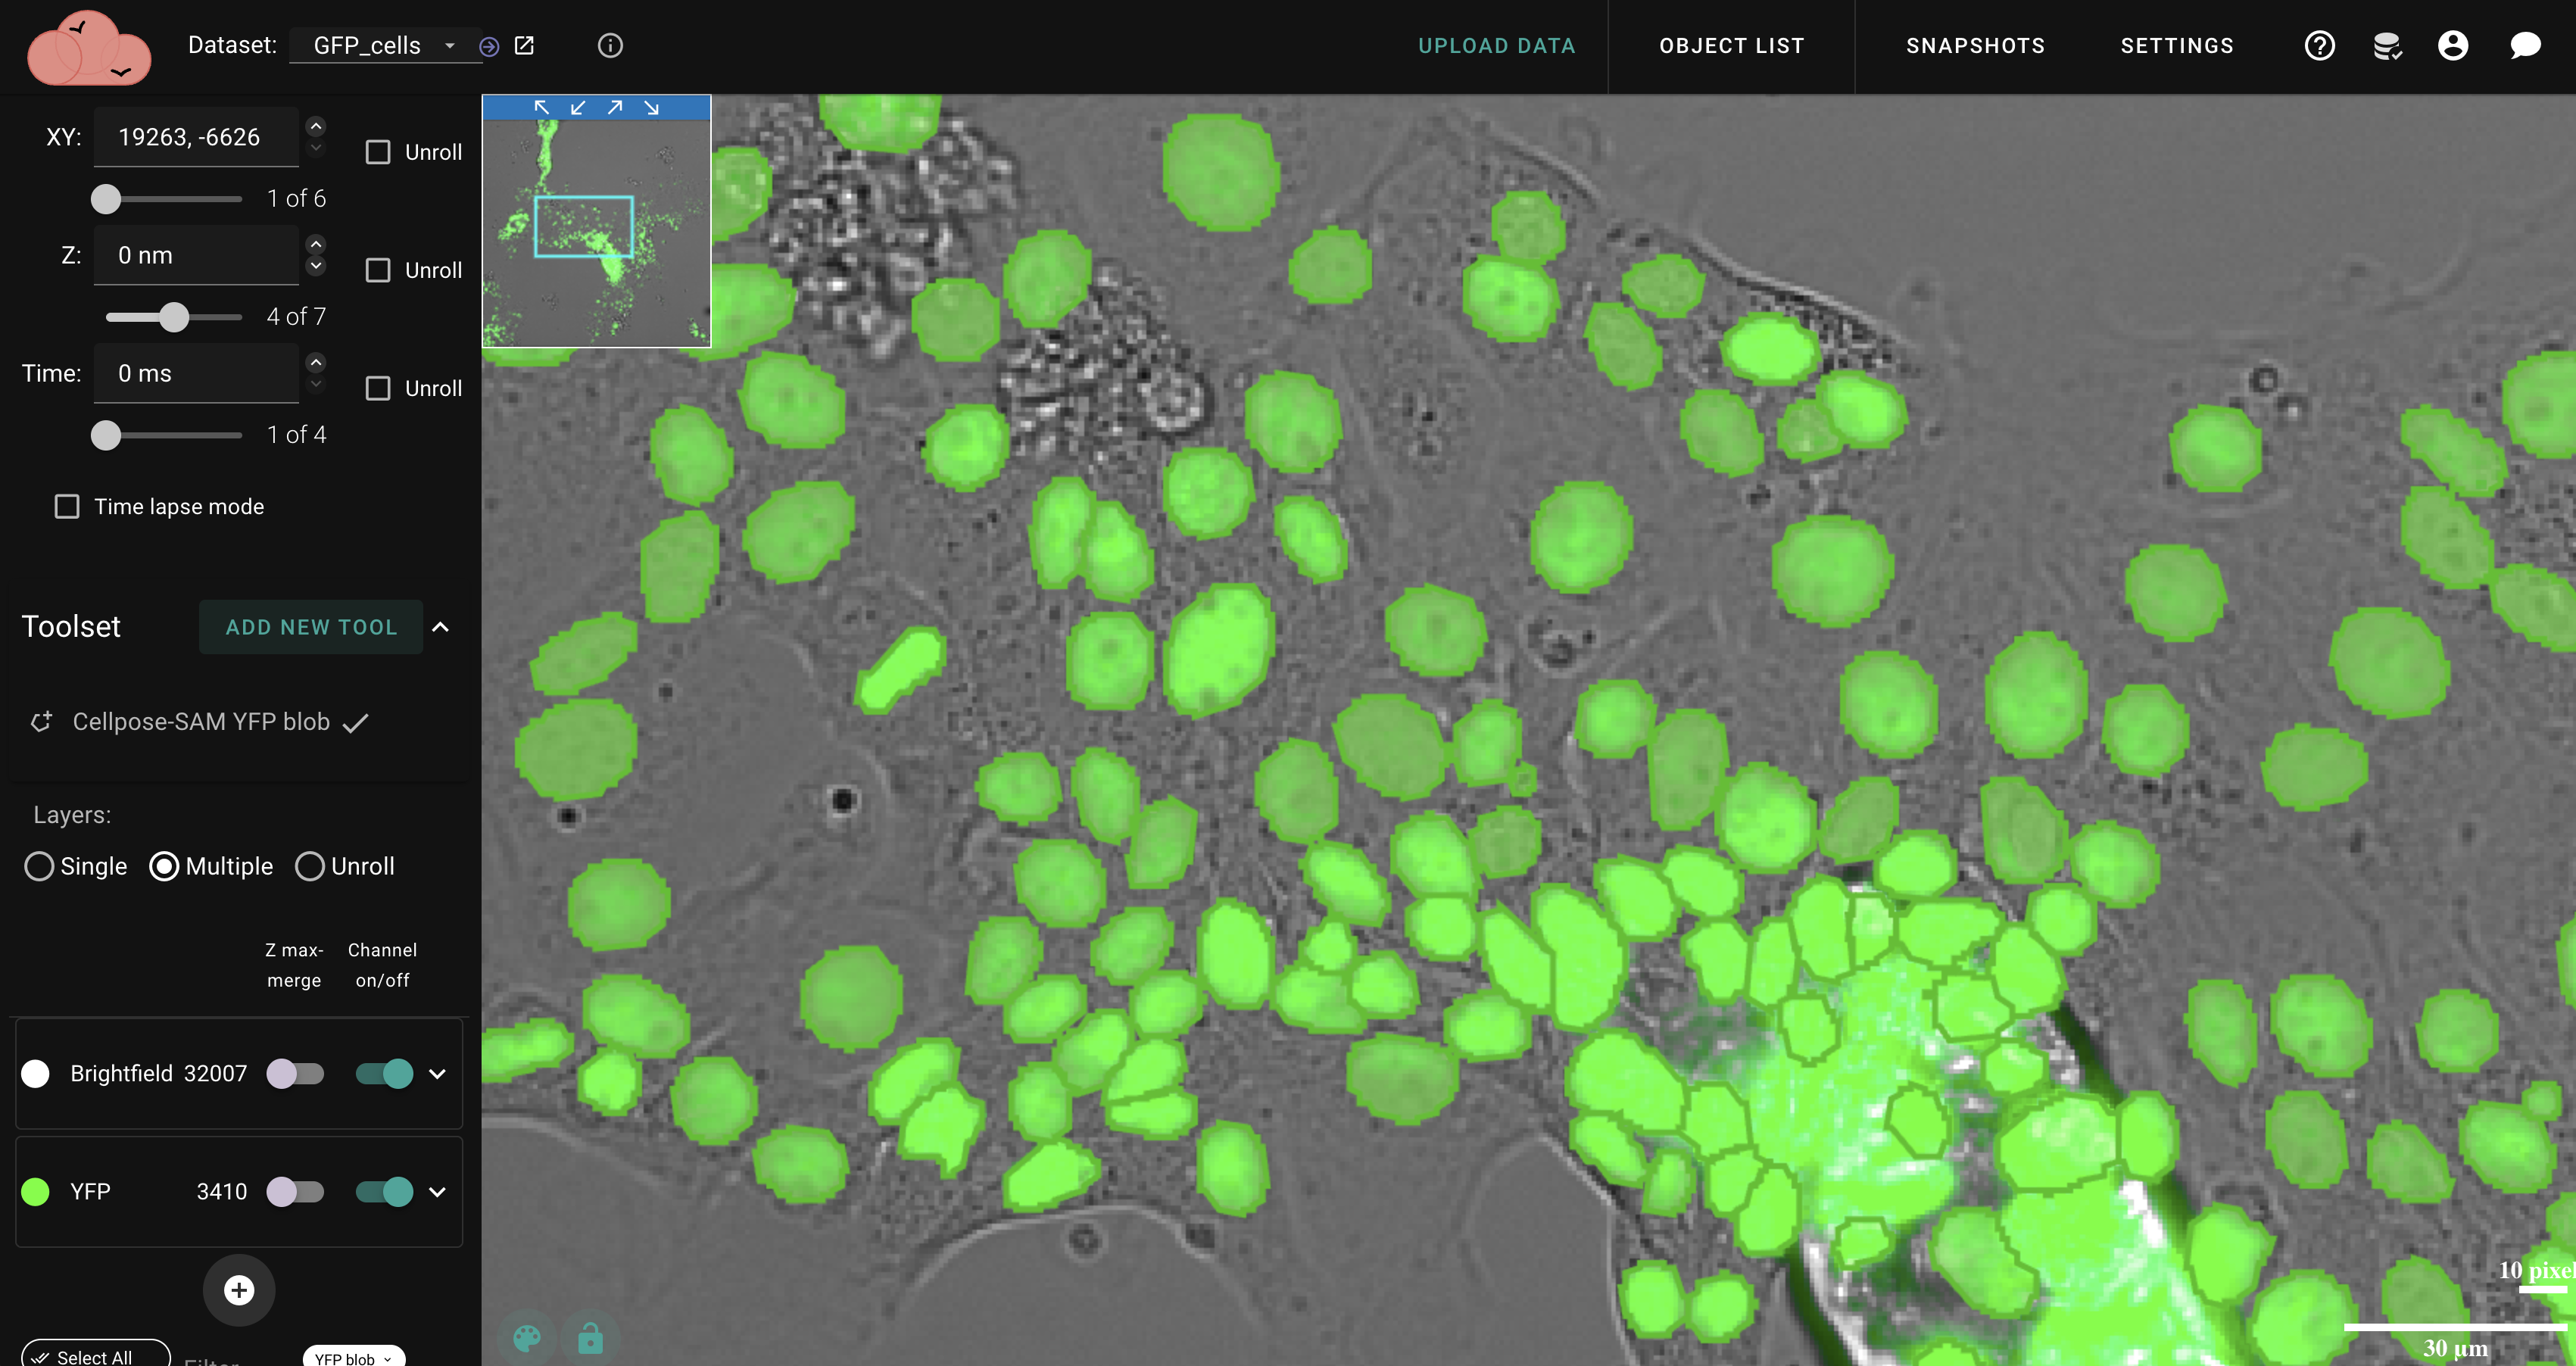Click the XY coordinate input field

[x=195, y=137]
